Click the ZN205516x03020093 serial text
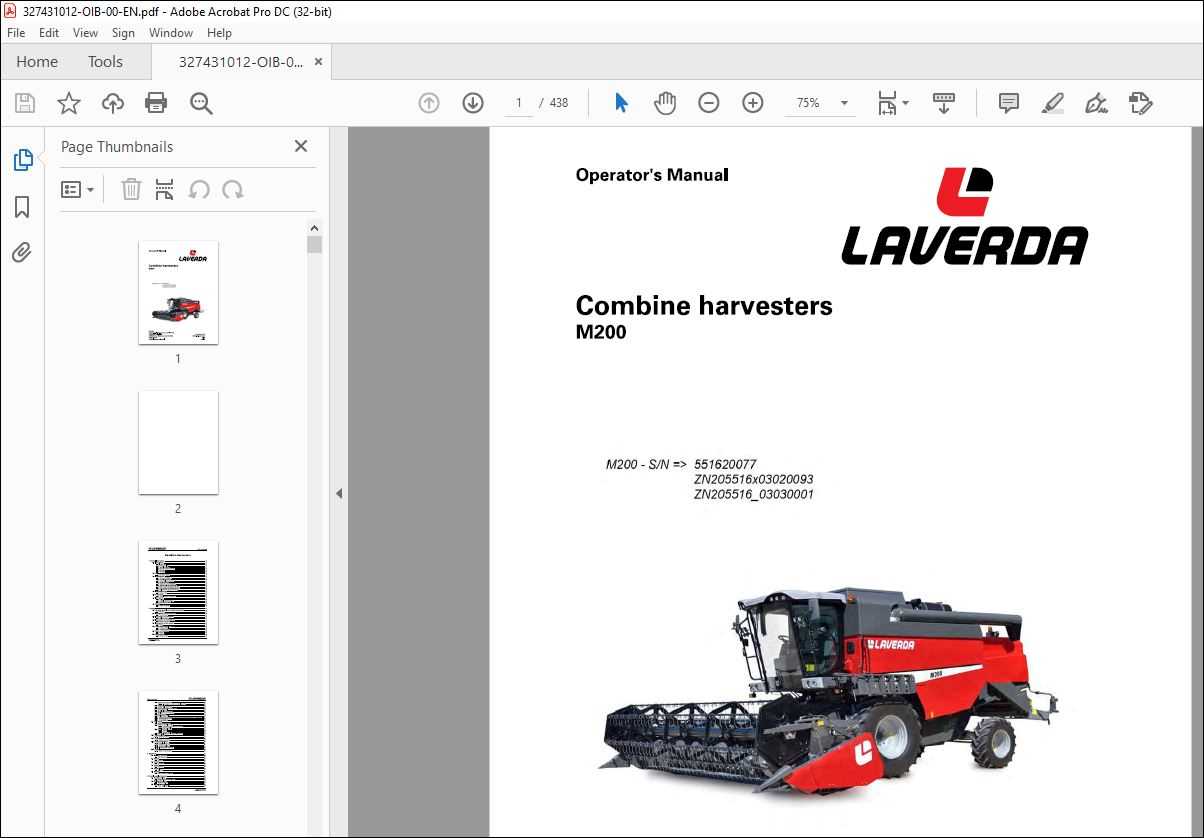The image size is (1204, 838). 753,480
